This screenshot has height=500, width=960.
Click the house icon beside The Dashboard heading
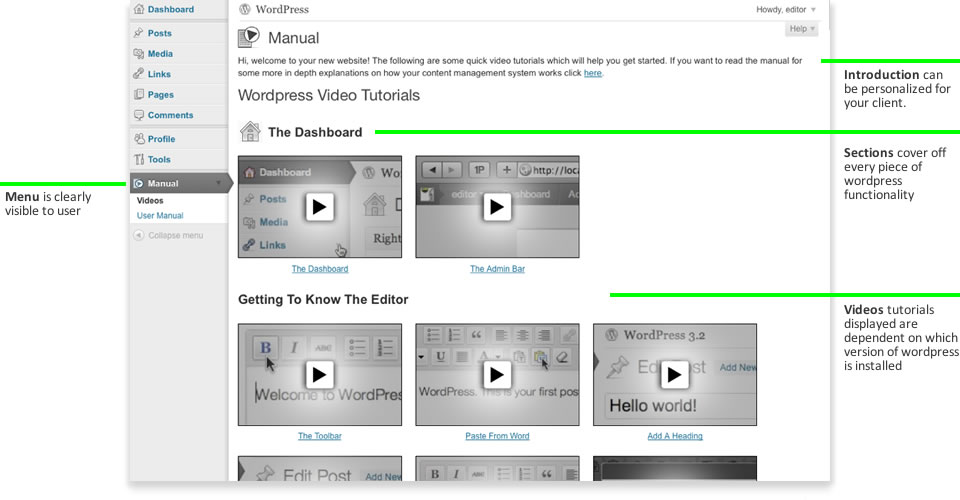pyautogui.click(x=250, y=132)
